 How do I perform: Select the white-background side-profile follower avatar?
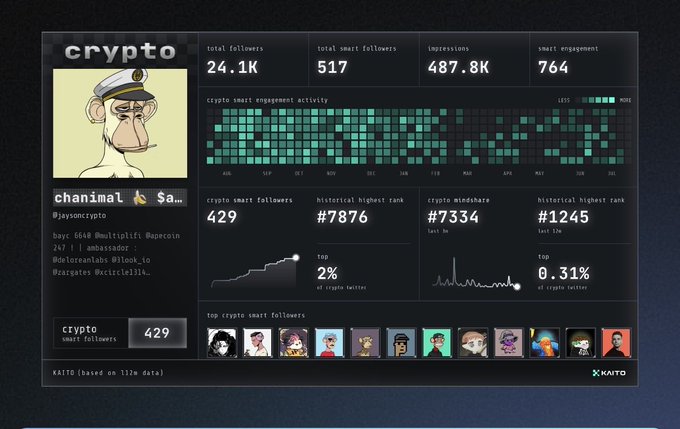click(258, 343)
